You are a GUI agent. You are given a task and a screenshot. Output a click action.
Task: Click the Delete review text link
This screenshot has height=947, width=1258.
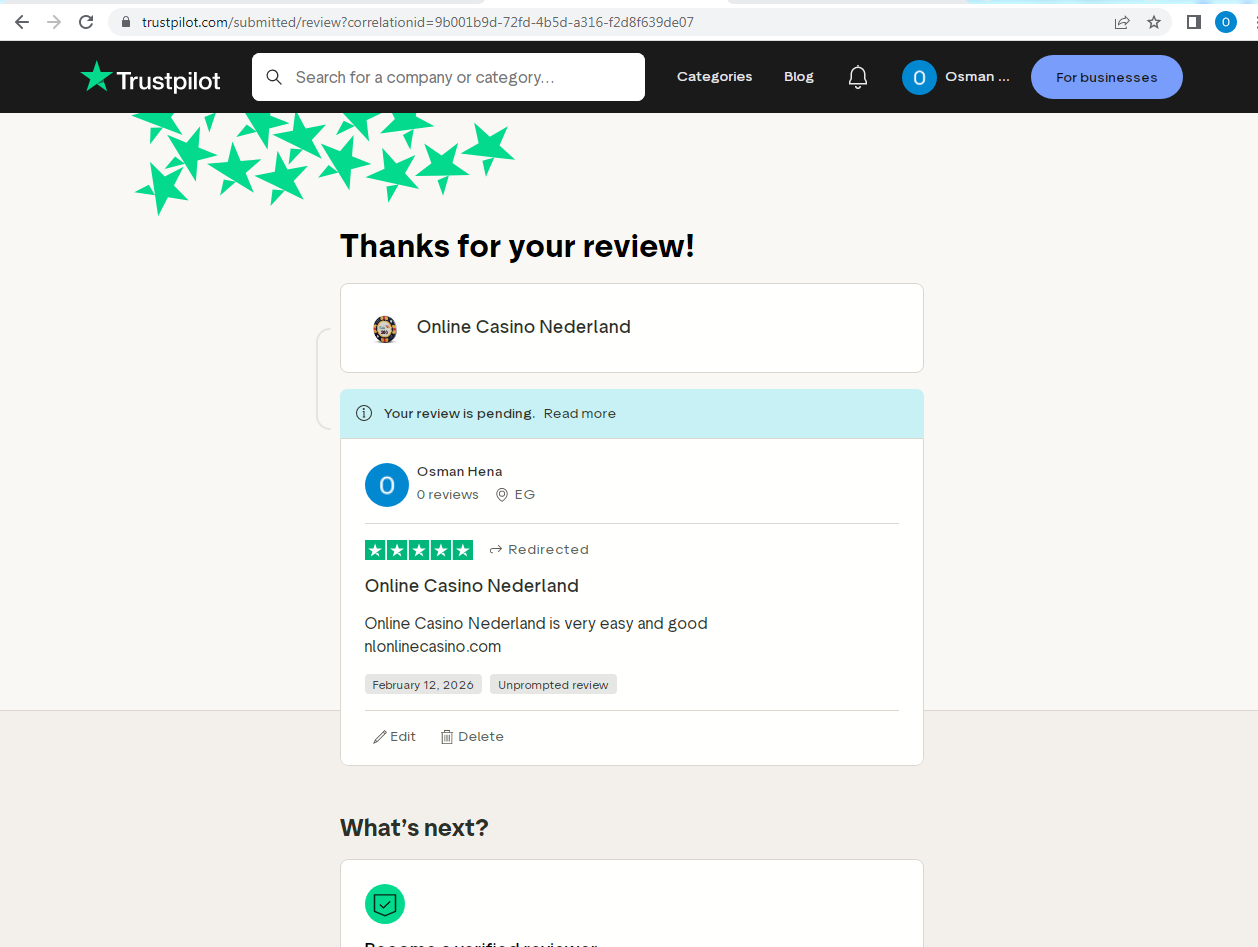481,737
